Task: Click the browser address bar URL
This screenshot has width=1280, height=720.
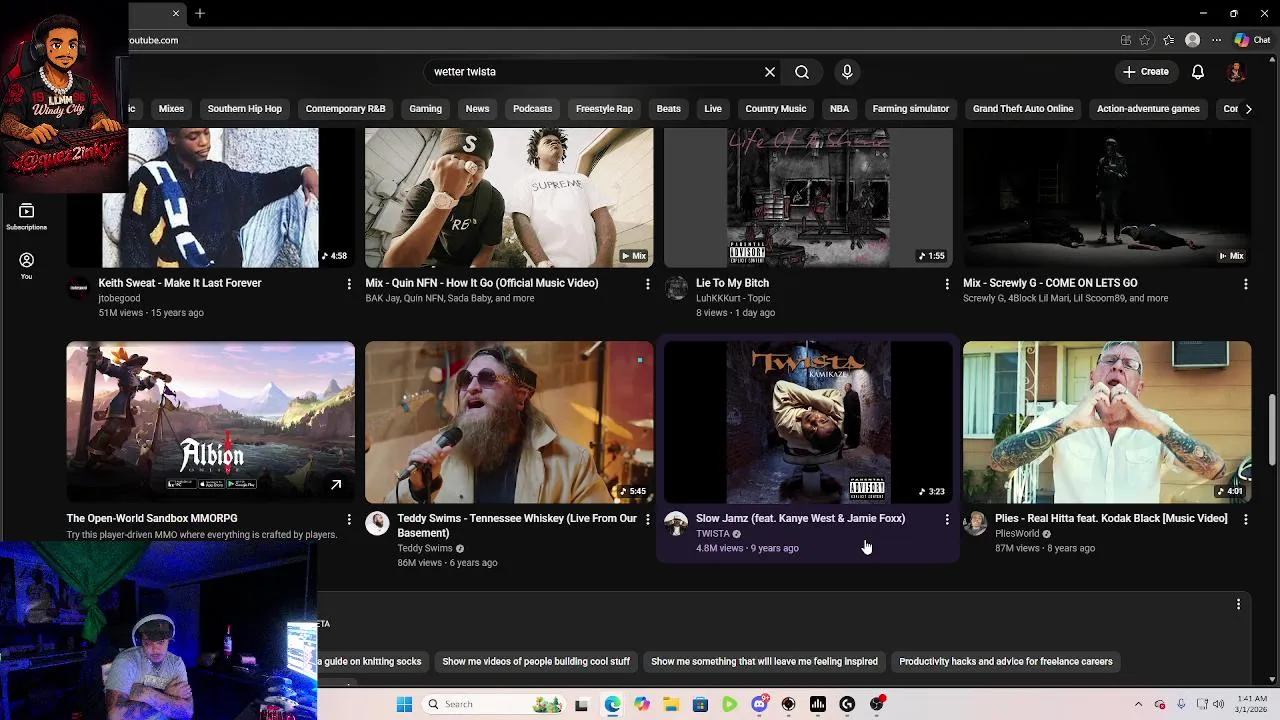Action: point(153,40)
